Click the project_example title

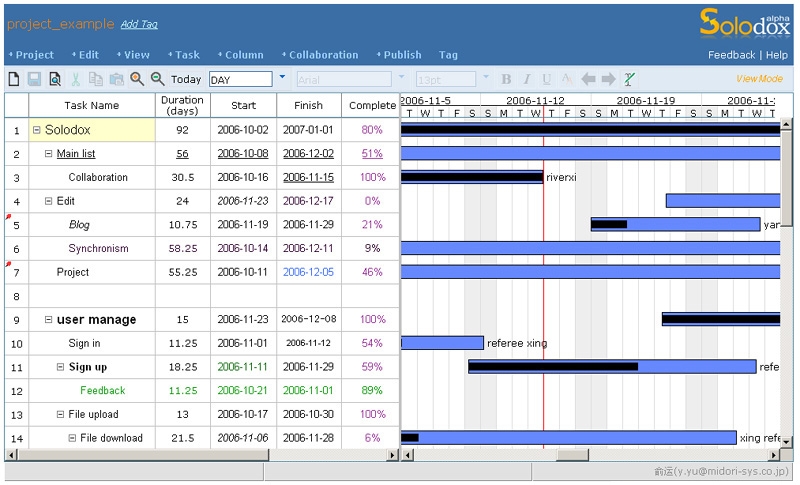pos(60,24)
